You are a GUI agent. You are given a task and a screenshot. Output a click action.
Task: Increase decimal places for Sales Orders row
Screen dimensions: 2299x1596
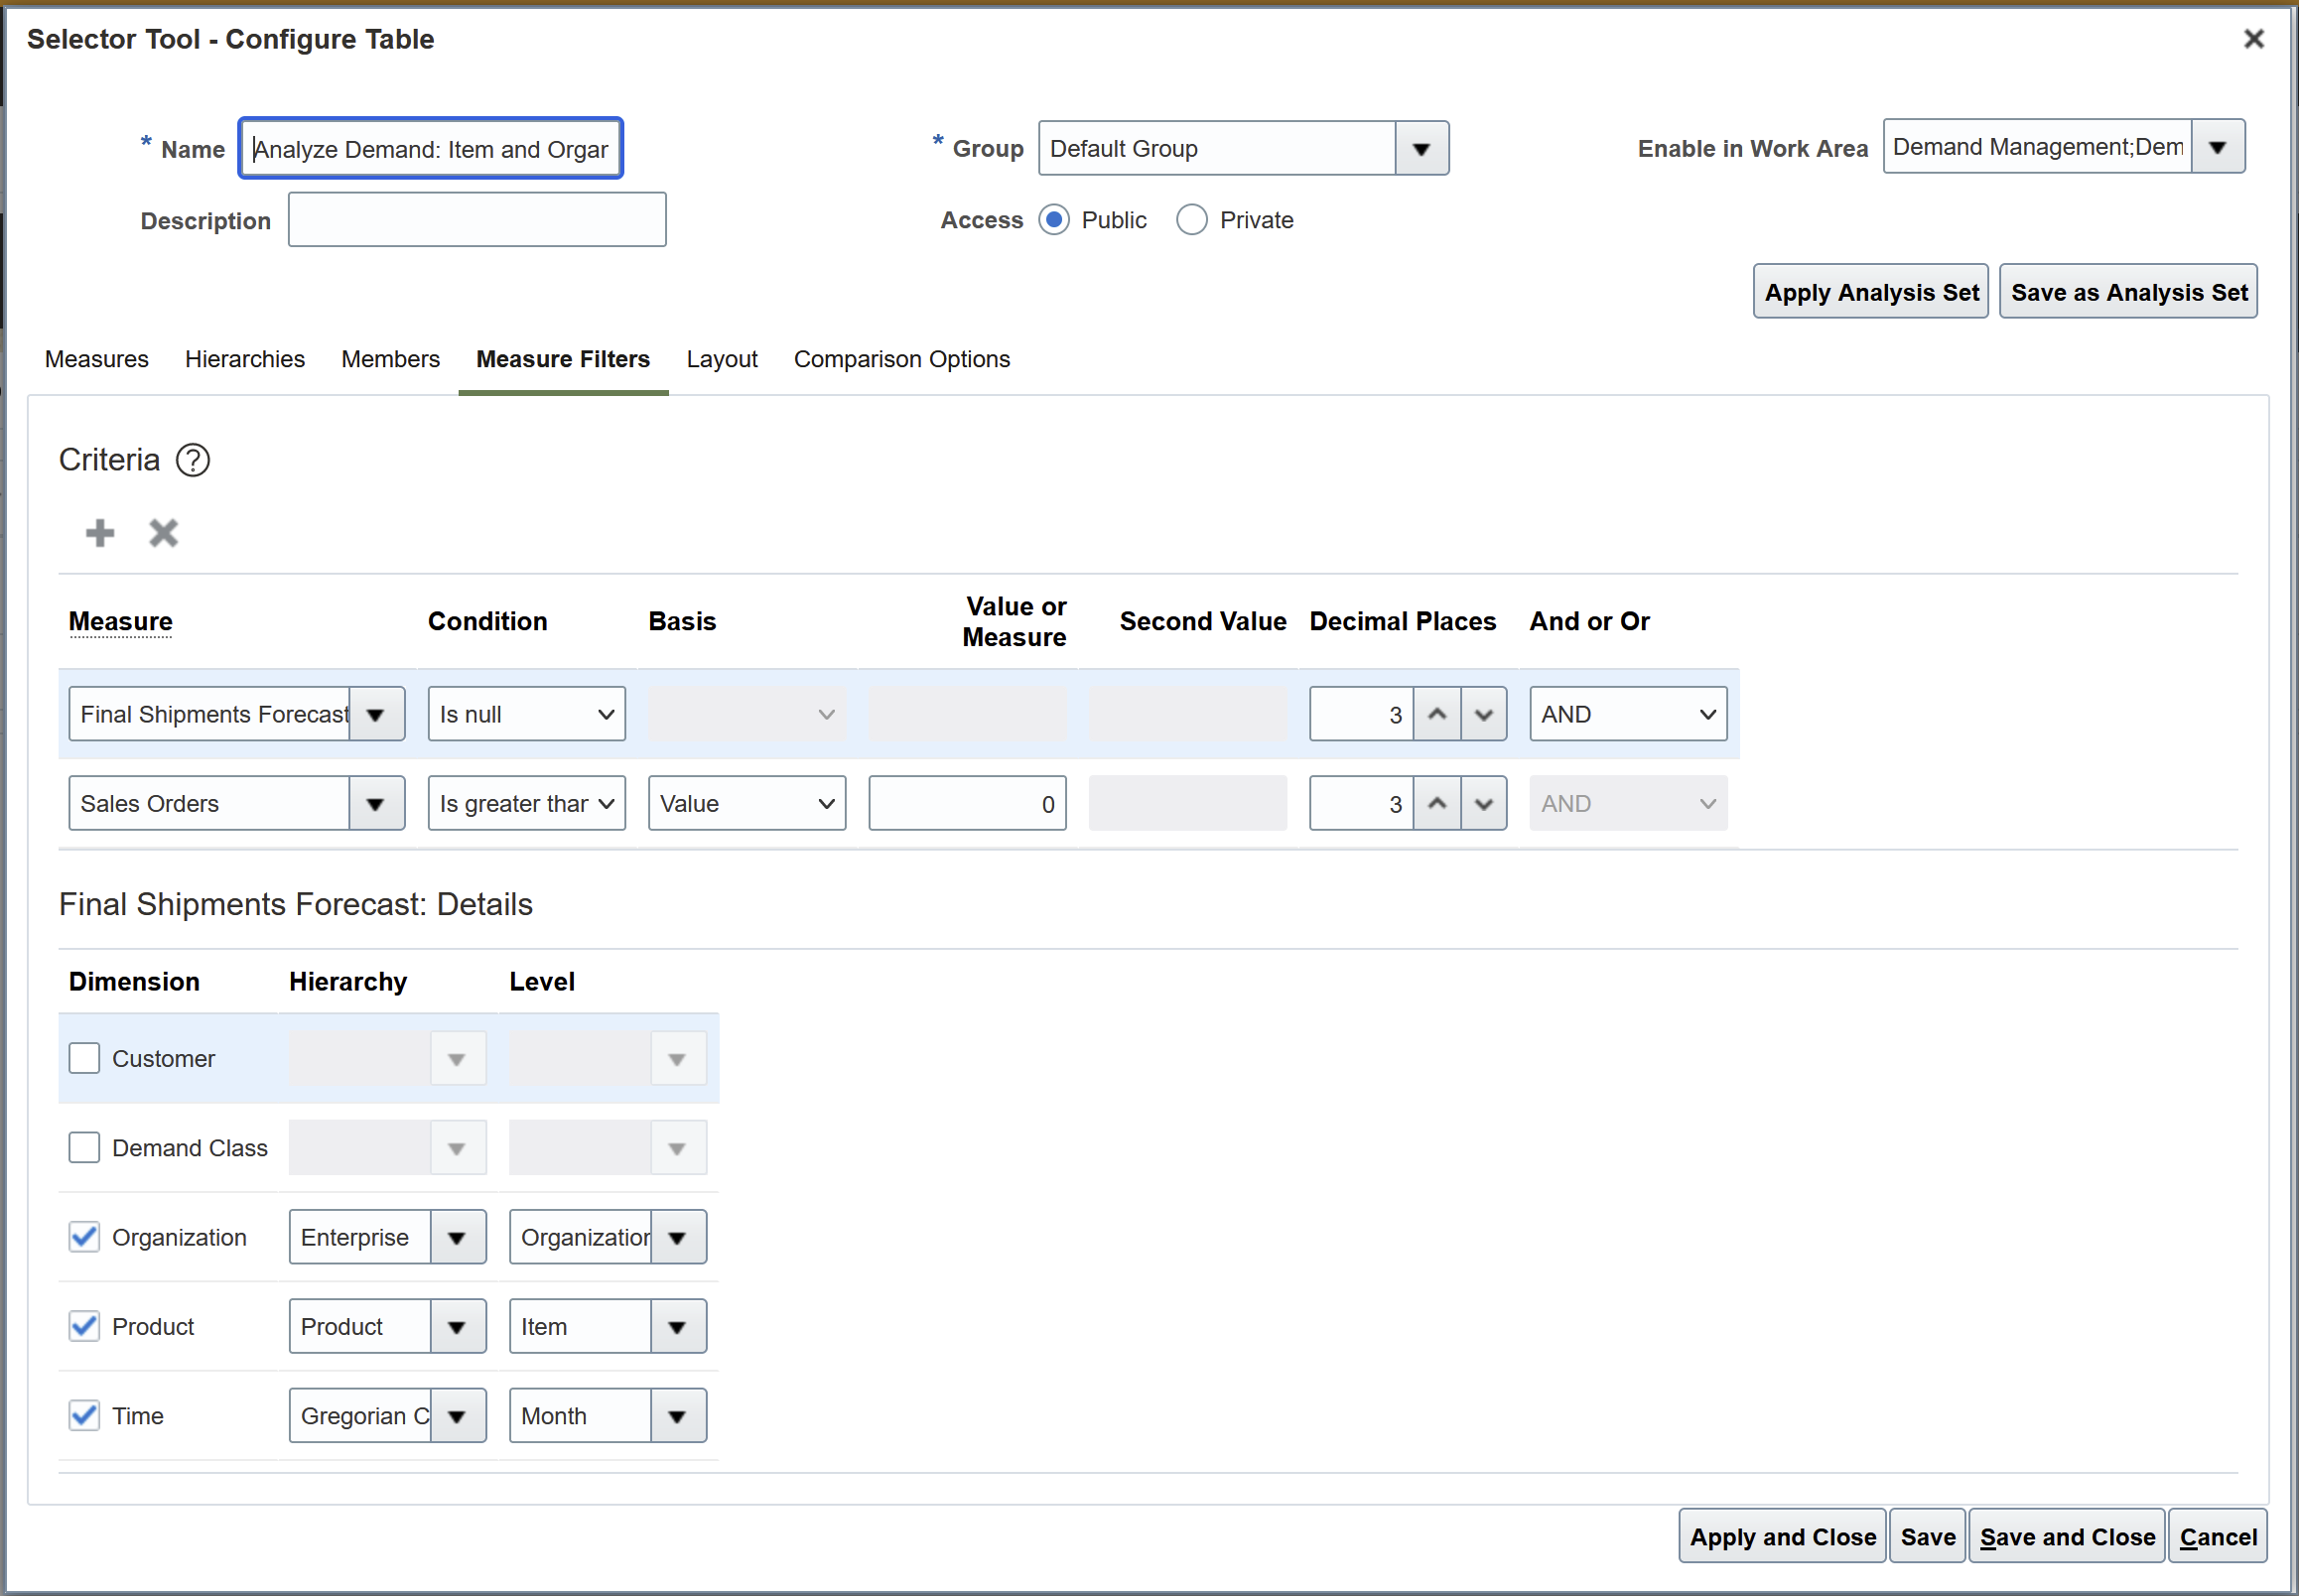pyautogui.click(x=1437, y=802)
